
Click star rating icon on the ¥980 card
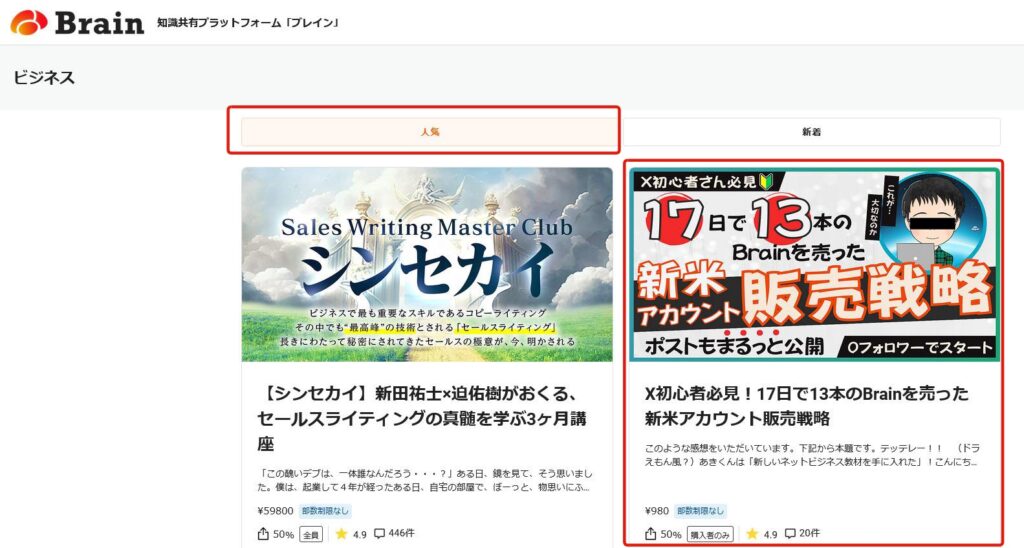tap(752, 534)
